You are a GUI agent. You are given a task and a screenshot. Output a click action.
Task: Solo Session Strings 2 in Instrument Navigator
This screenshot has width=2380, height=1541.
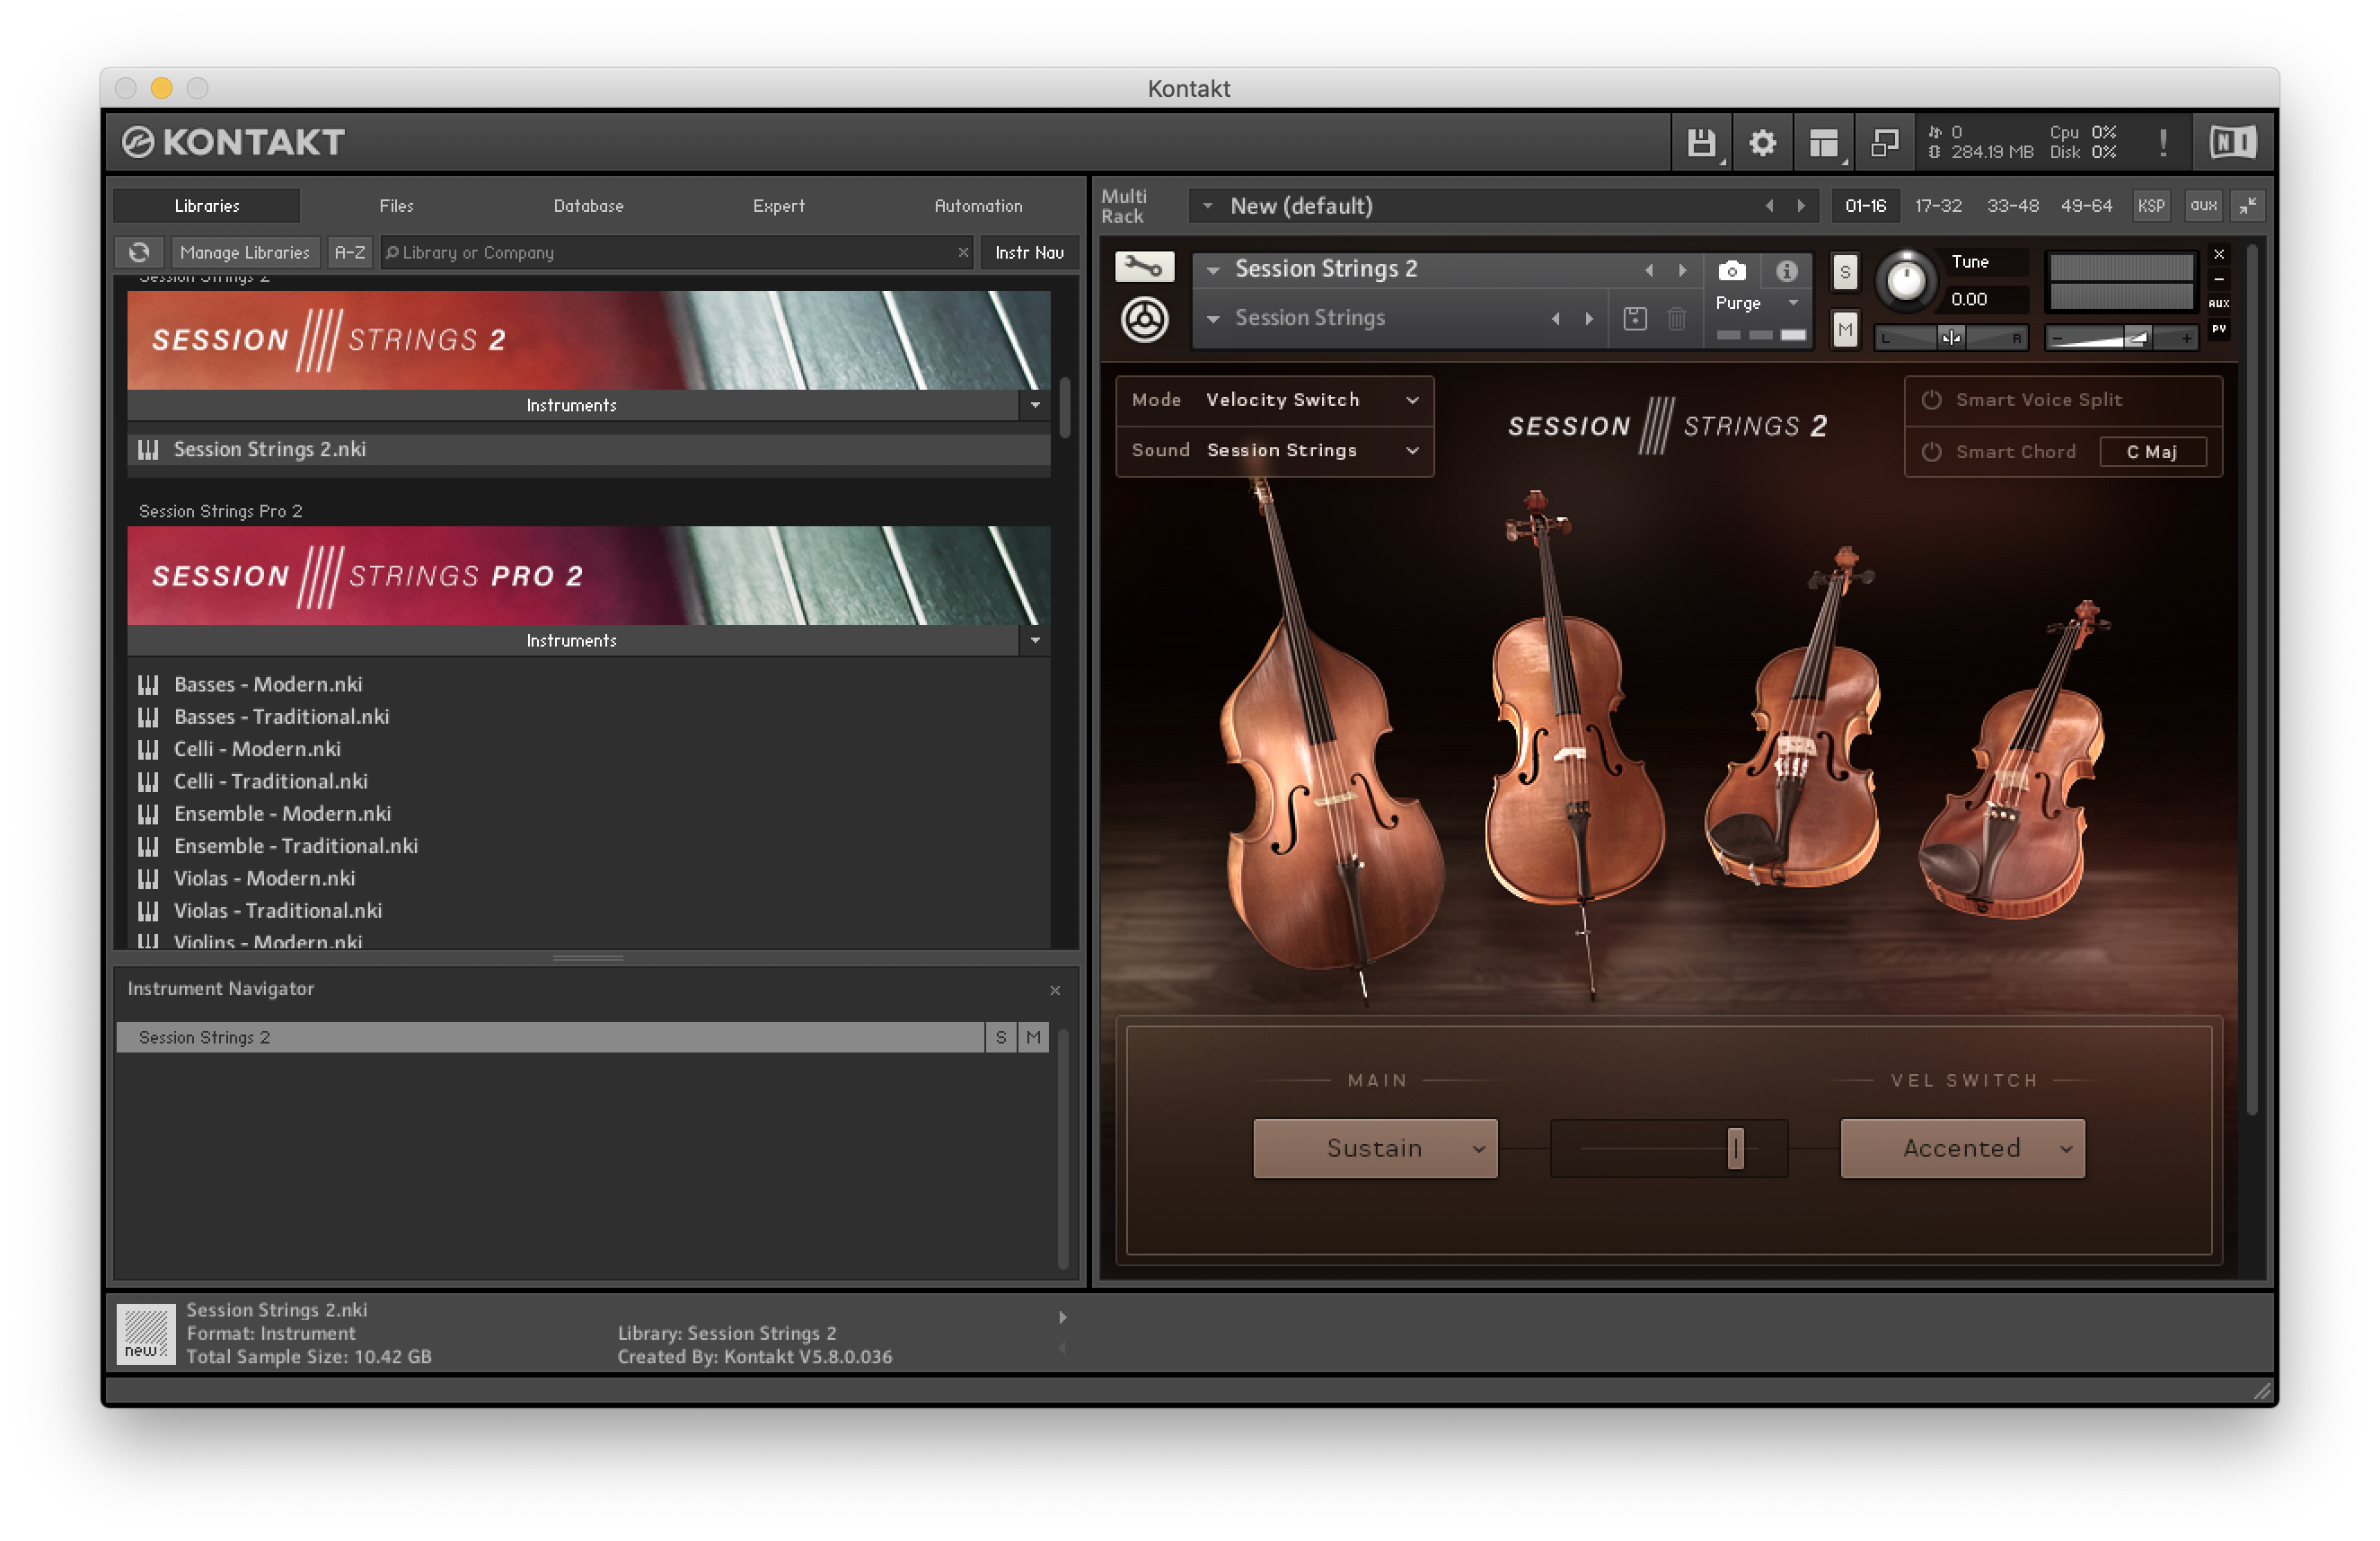(1000, 1037)
